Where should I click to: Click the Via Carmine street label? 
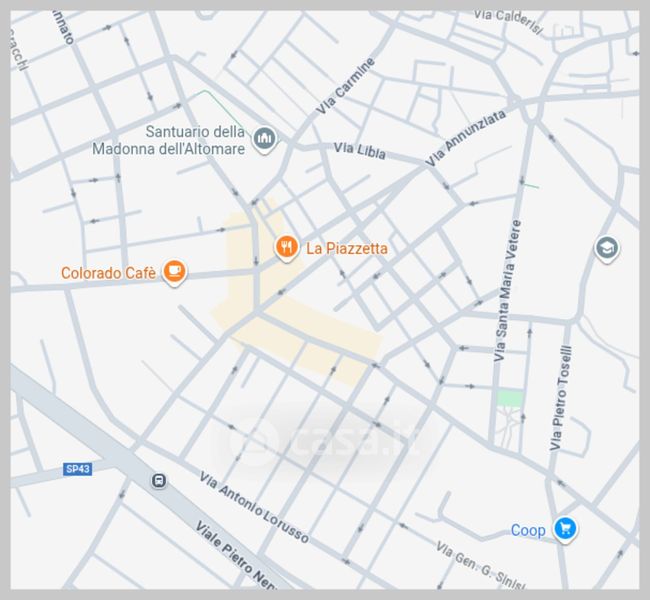(x=345, y=85)
